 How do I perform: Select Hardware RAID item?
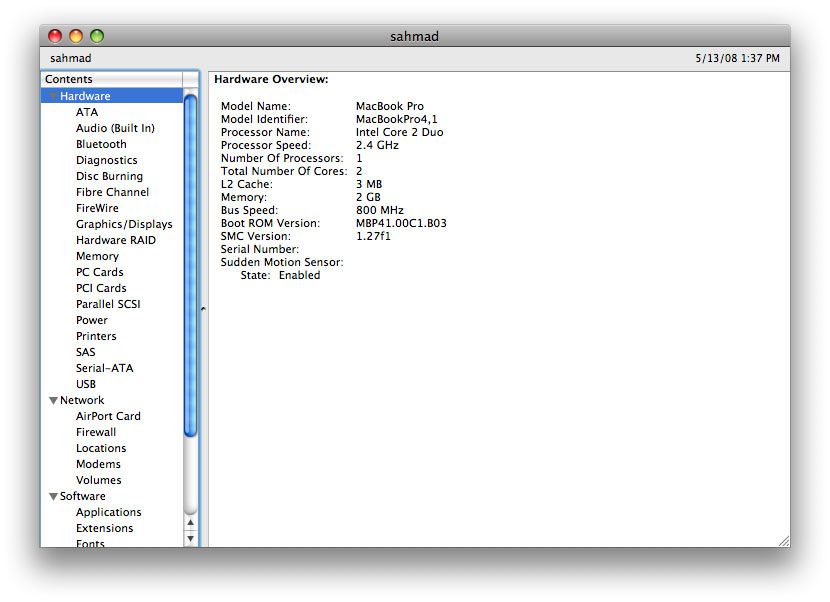coord(115,240)
